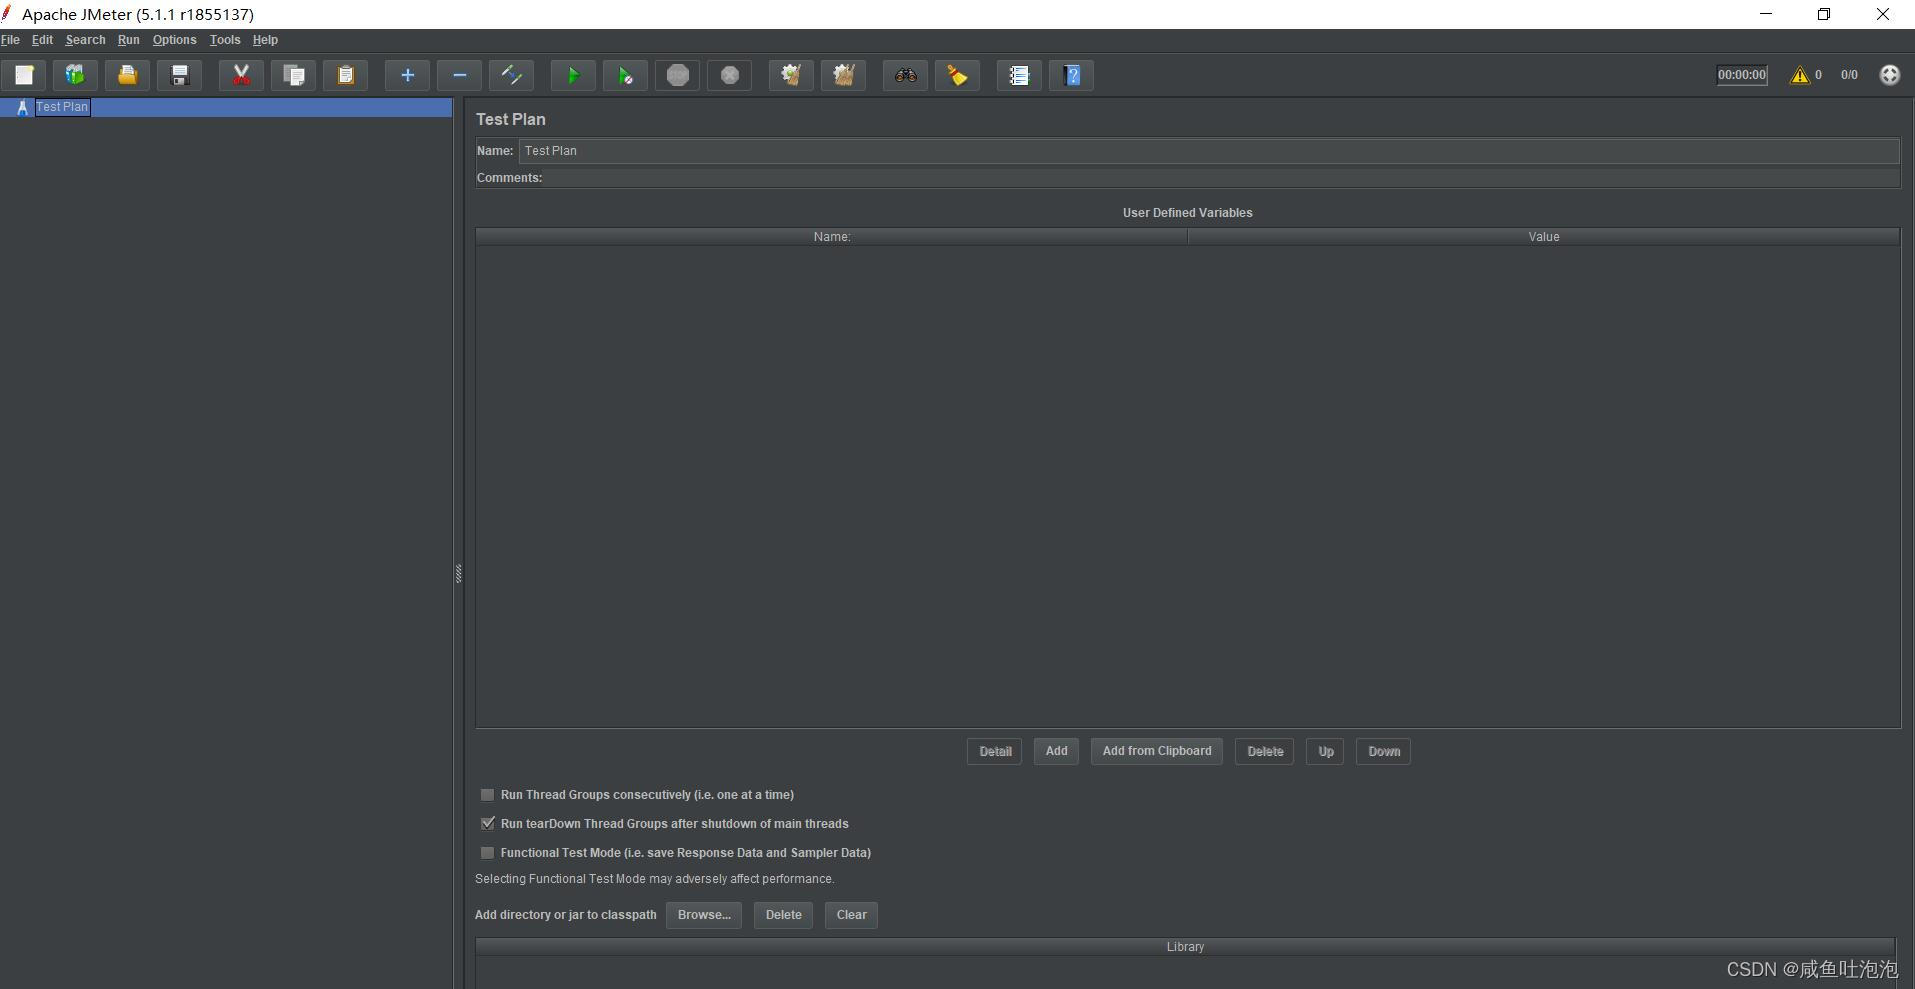
Task: Click the Toggle enable/disable icon
Action: pyautogui.click(x=511, y=75)
